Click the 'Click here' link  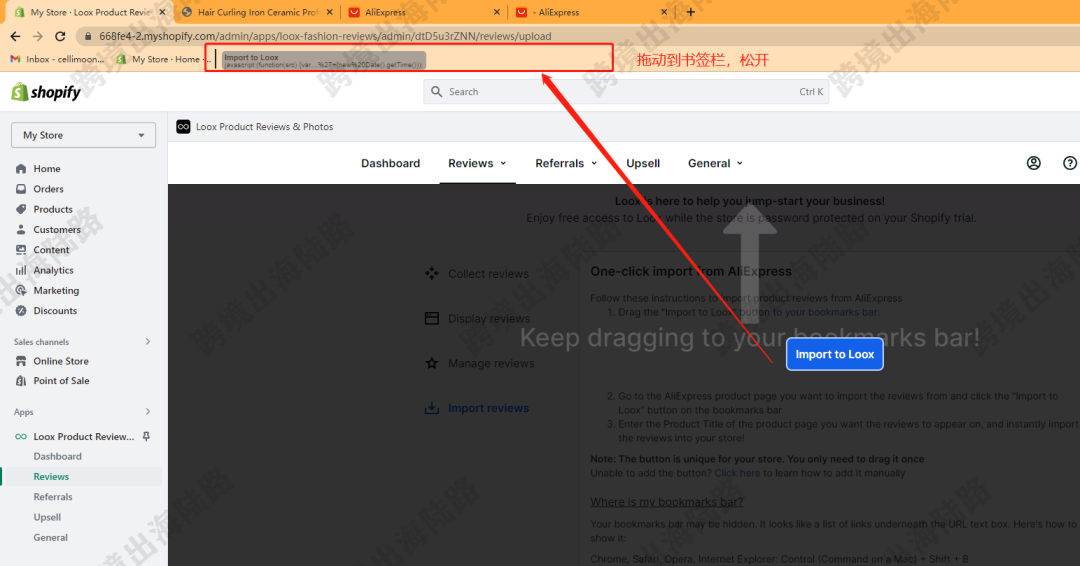737,473
